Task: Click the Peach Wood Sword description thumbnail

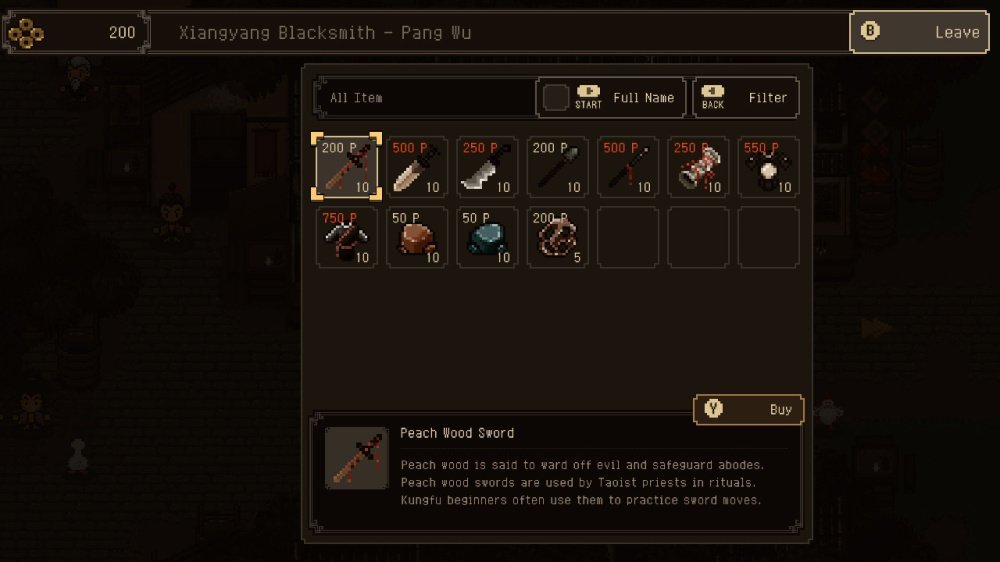Action: [x=357, y=458]
